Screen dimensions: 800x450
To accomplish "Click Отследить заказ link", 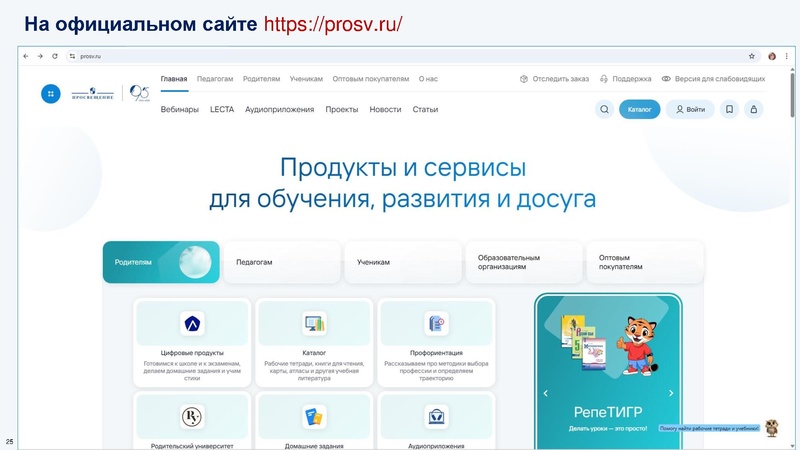I will tap(555, 79).
